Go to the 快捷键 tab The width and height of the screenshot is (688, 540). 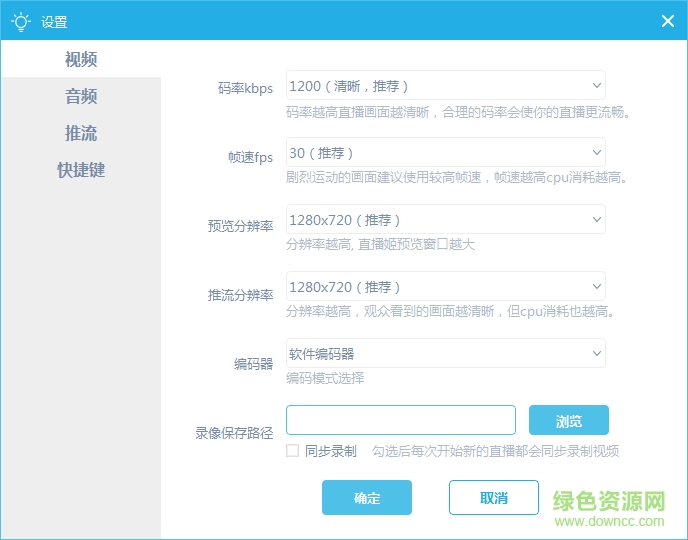(x=81, y=170)
